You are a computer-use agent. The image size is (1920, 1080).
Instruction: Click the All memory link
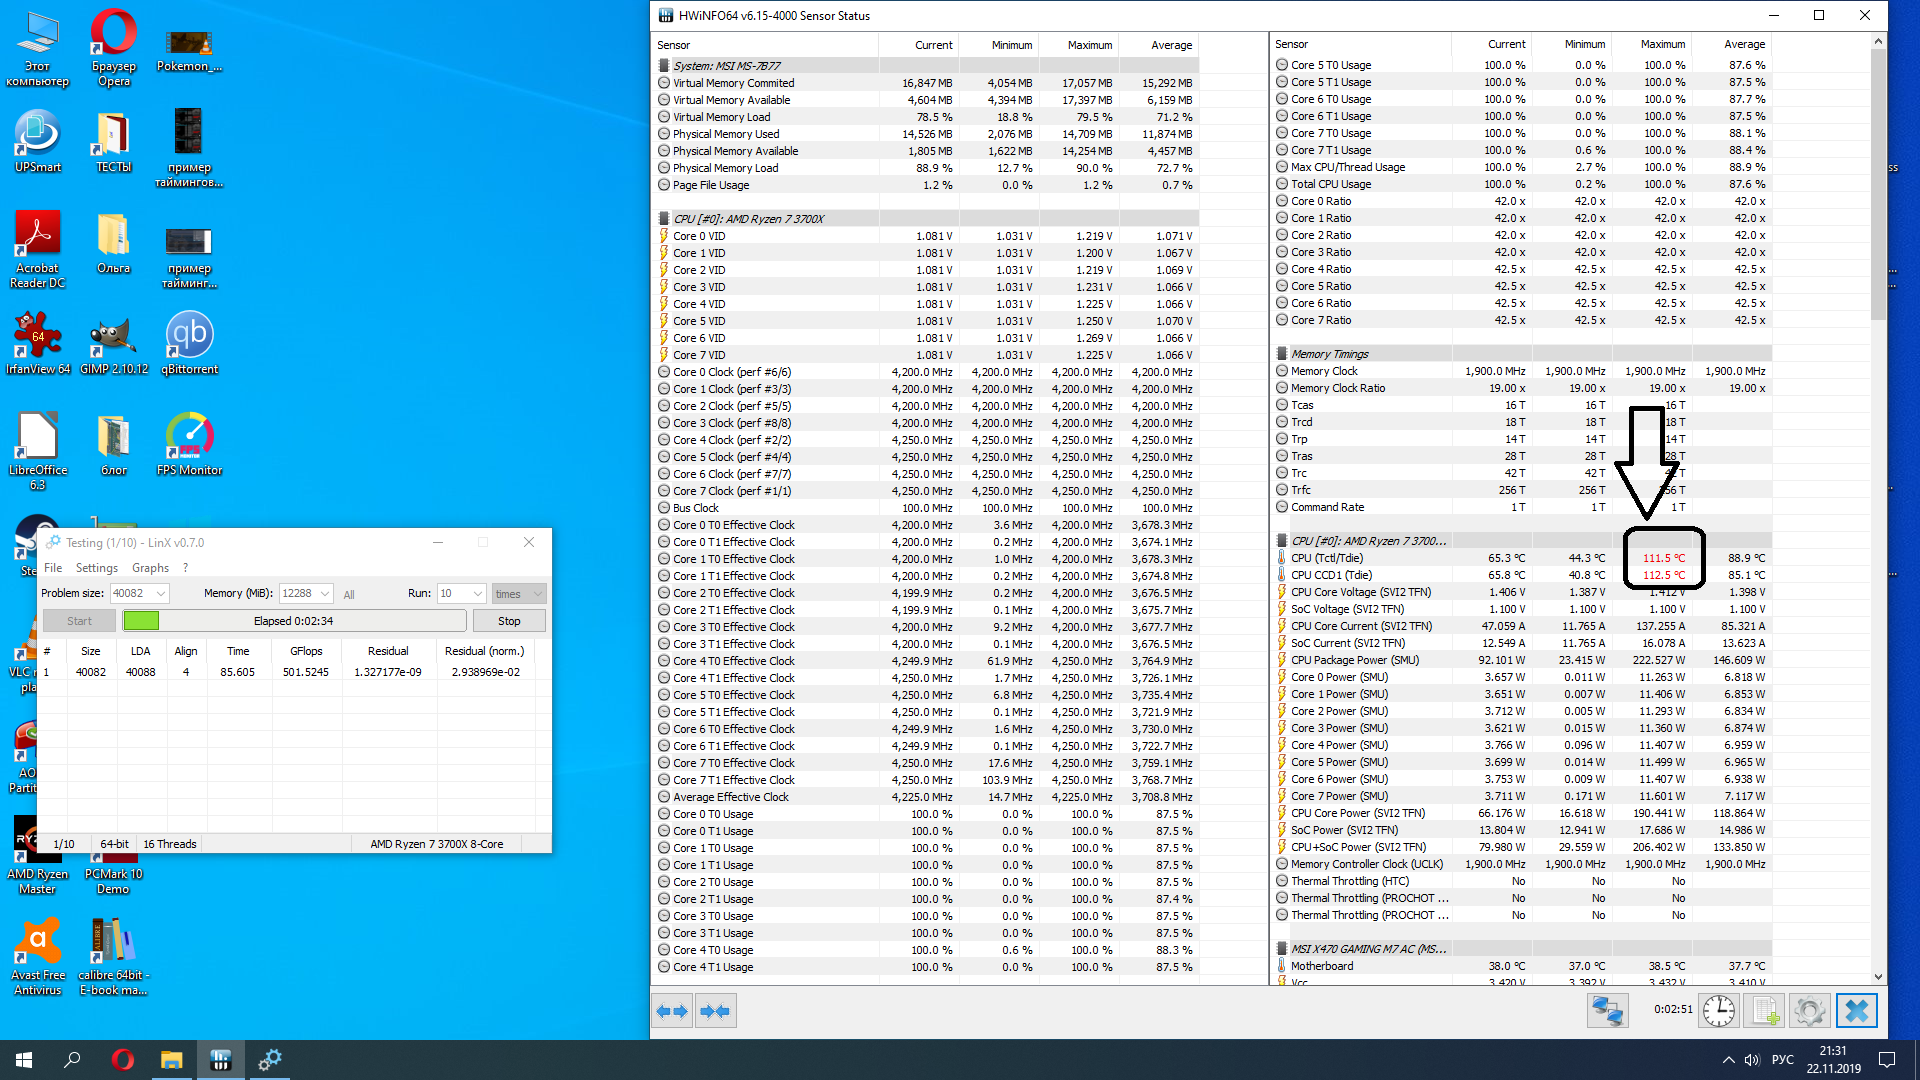(349, 595)
